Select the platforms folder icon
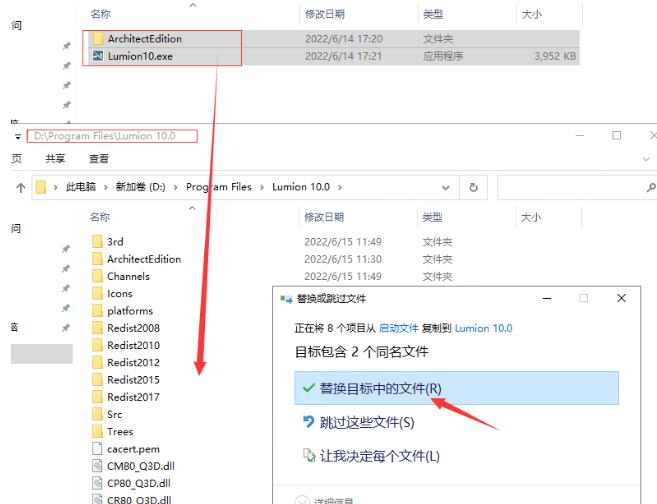657x504 pixels. click(97, 310)
